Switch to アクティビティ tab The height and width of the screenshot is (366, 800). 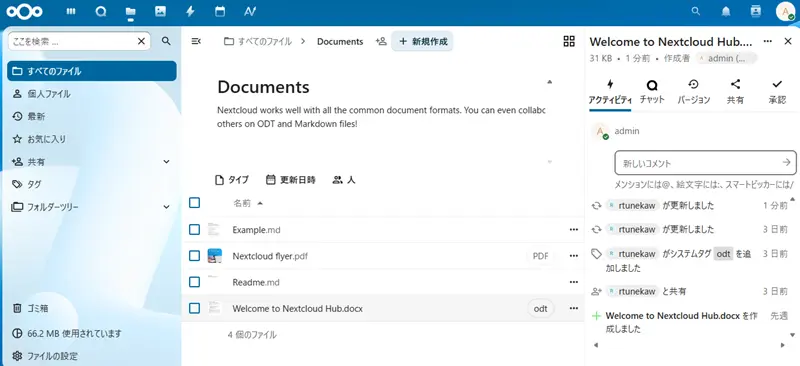(610, 92)
